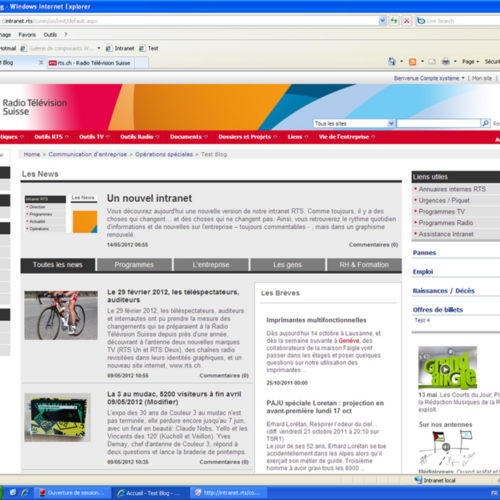The height and width of the screenshot is (500, 500).
Task: Click the Intranet favorites bar link
Action: tap(120, 48)
